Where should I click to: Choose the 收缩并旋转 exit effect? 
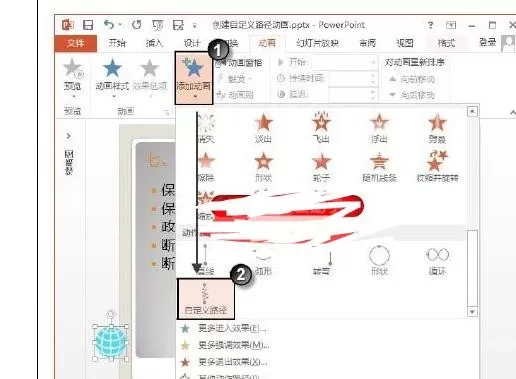pyautogui.click(x=437, y=167)
